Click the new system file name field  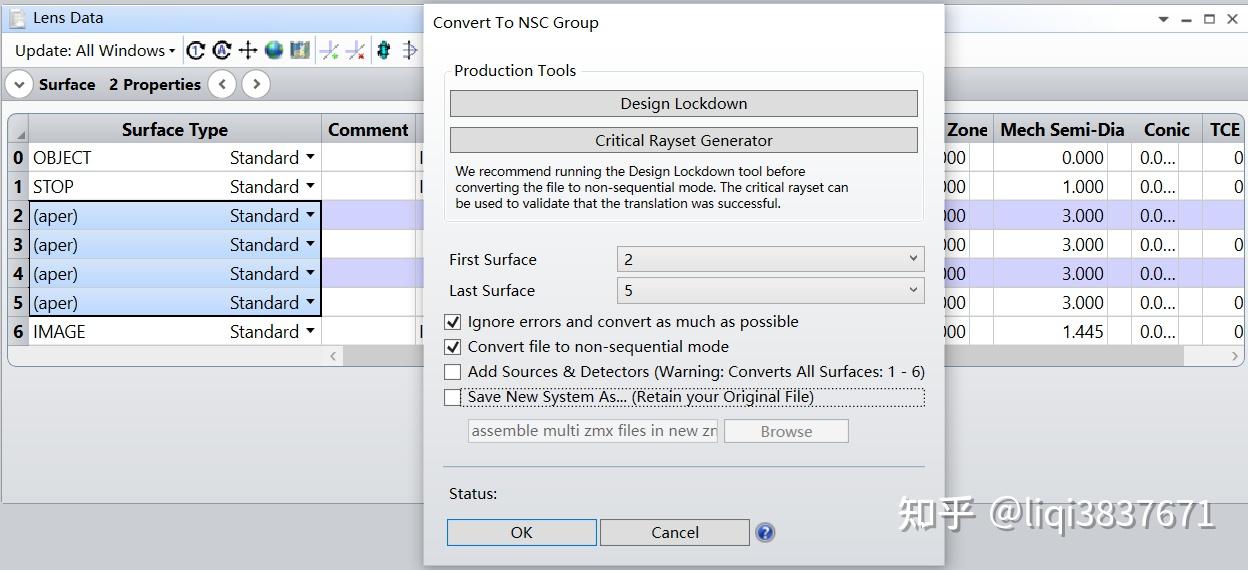click(x=593, y=431)
